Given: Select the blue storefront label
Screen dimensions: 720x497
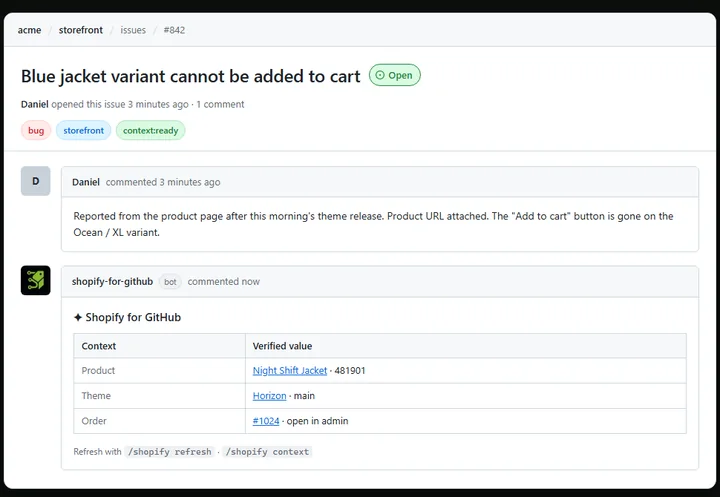Looking at the screenshot, I should coord(84,130).
